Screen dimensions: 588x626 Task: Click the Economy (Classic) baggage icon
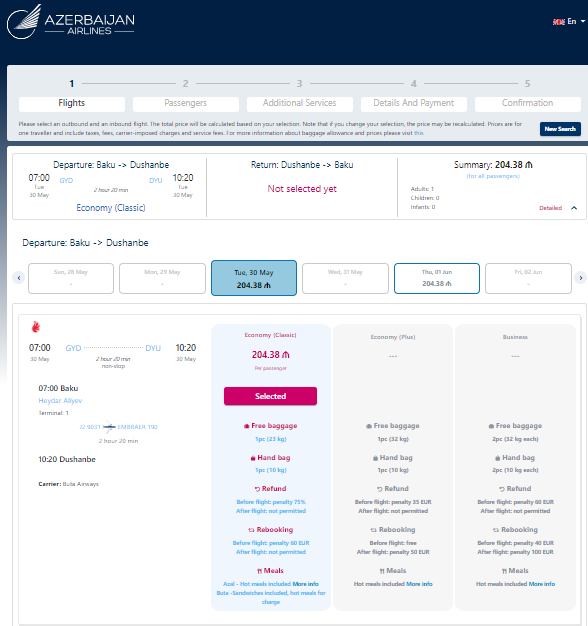click(247, 426)
